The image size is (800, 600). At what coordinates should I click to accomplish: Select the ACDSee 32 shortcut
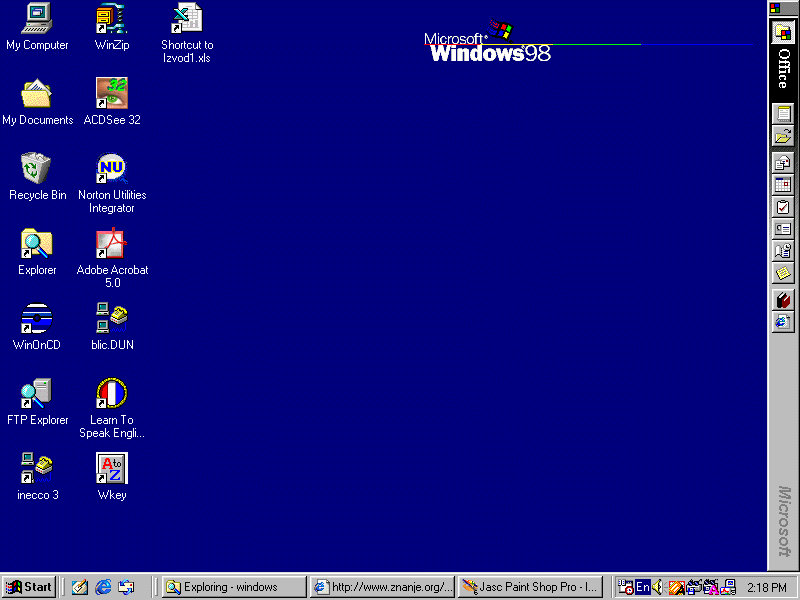[112, 93]
